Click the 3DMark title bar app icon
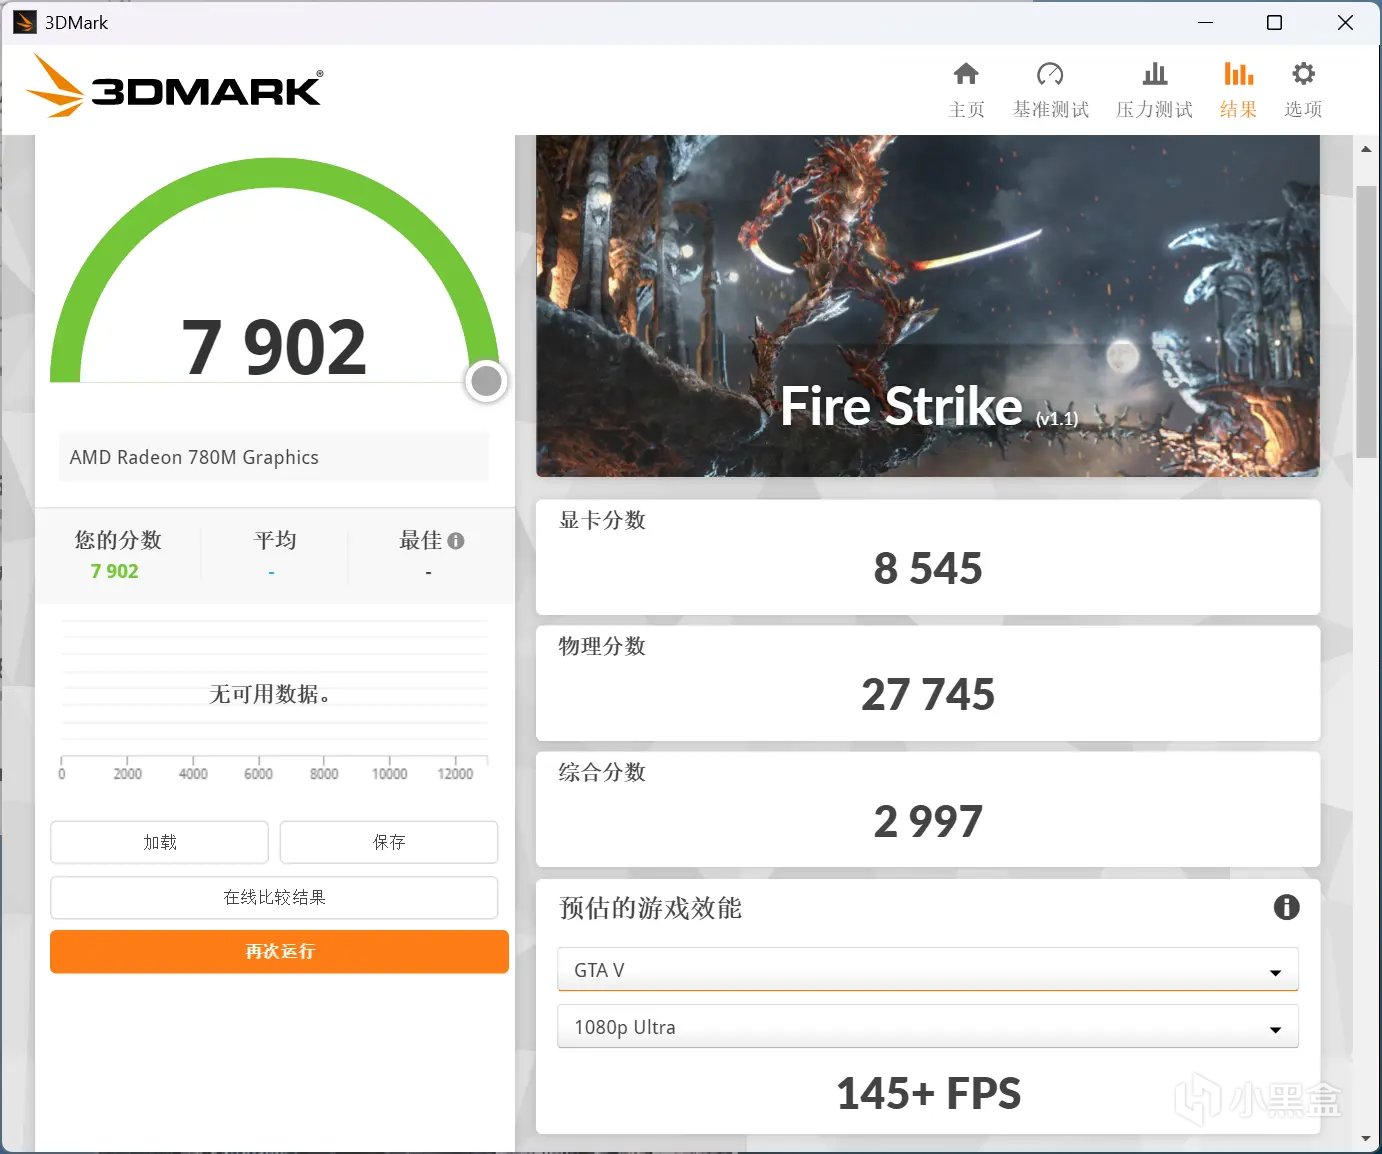This screenshot has width=1382, height=1154. point(24,22)
